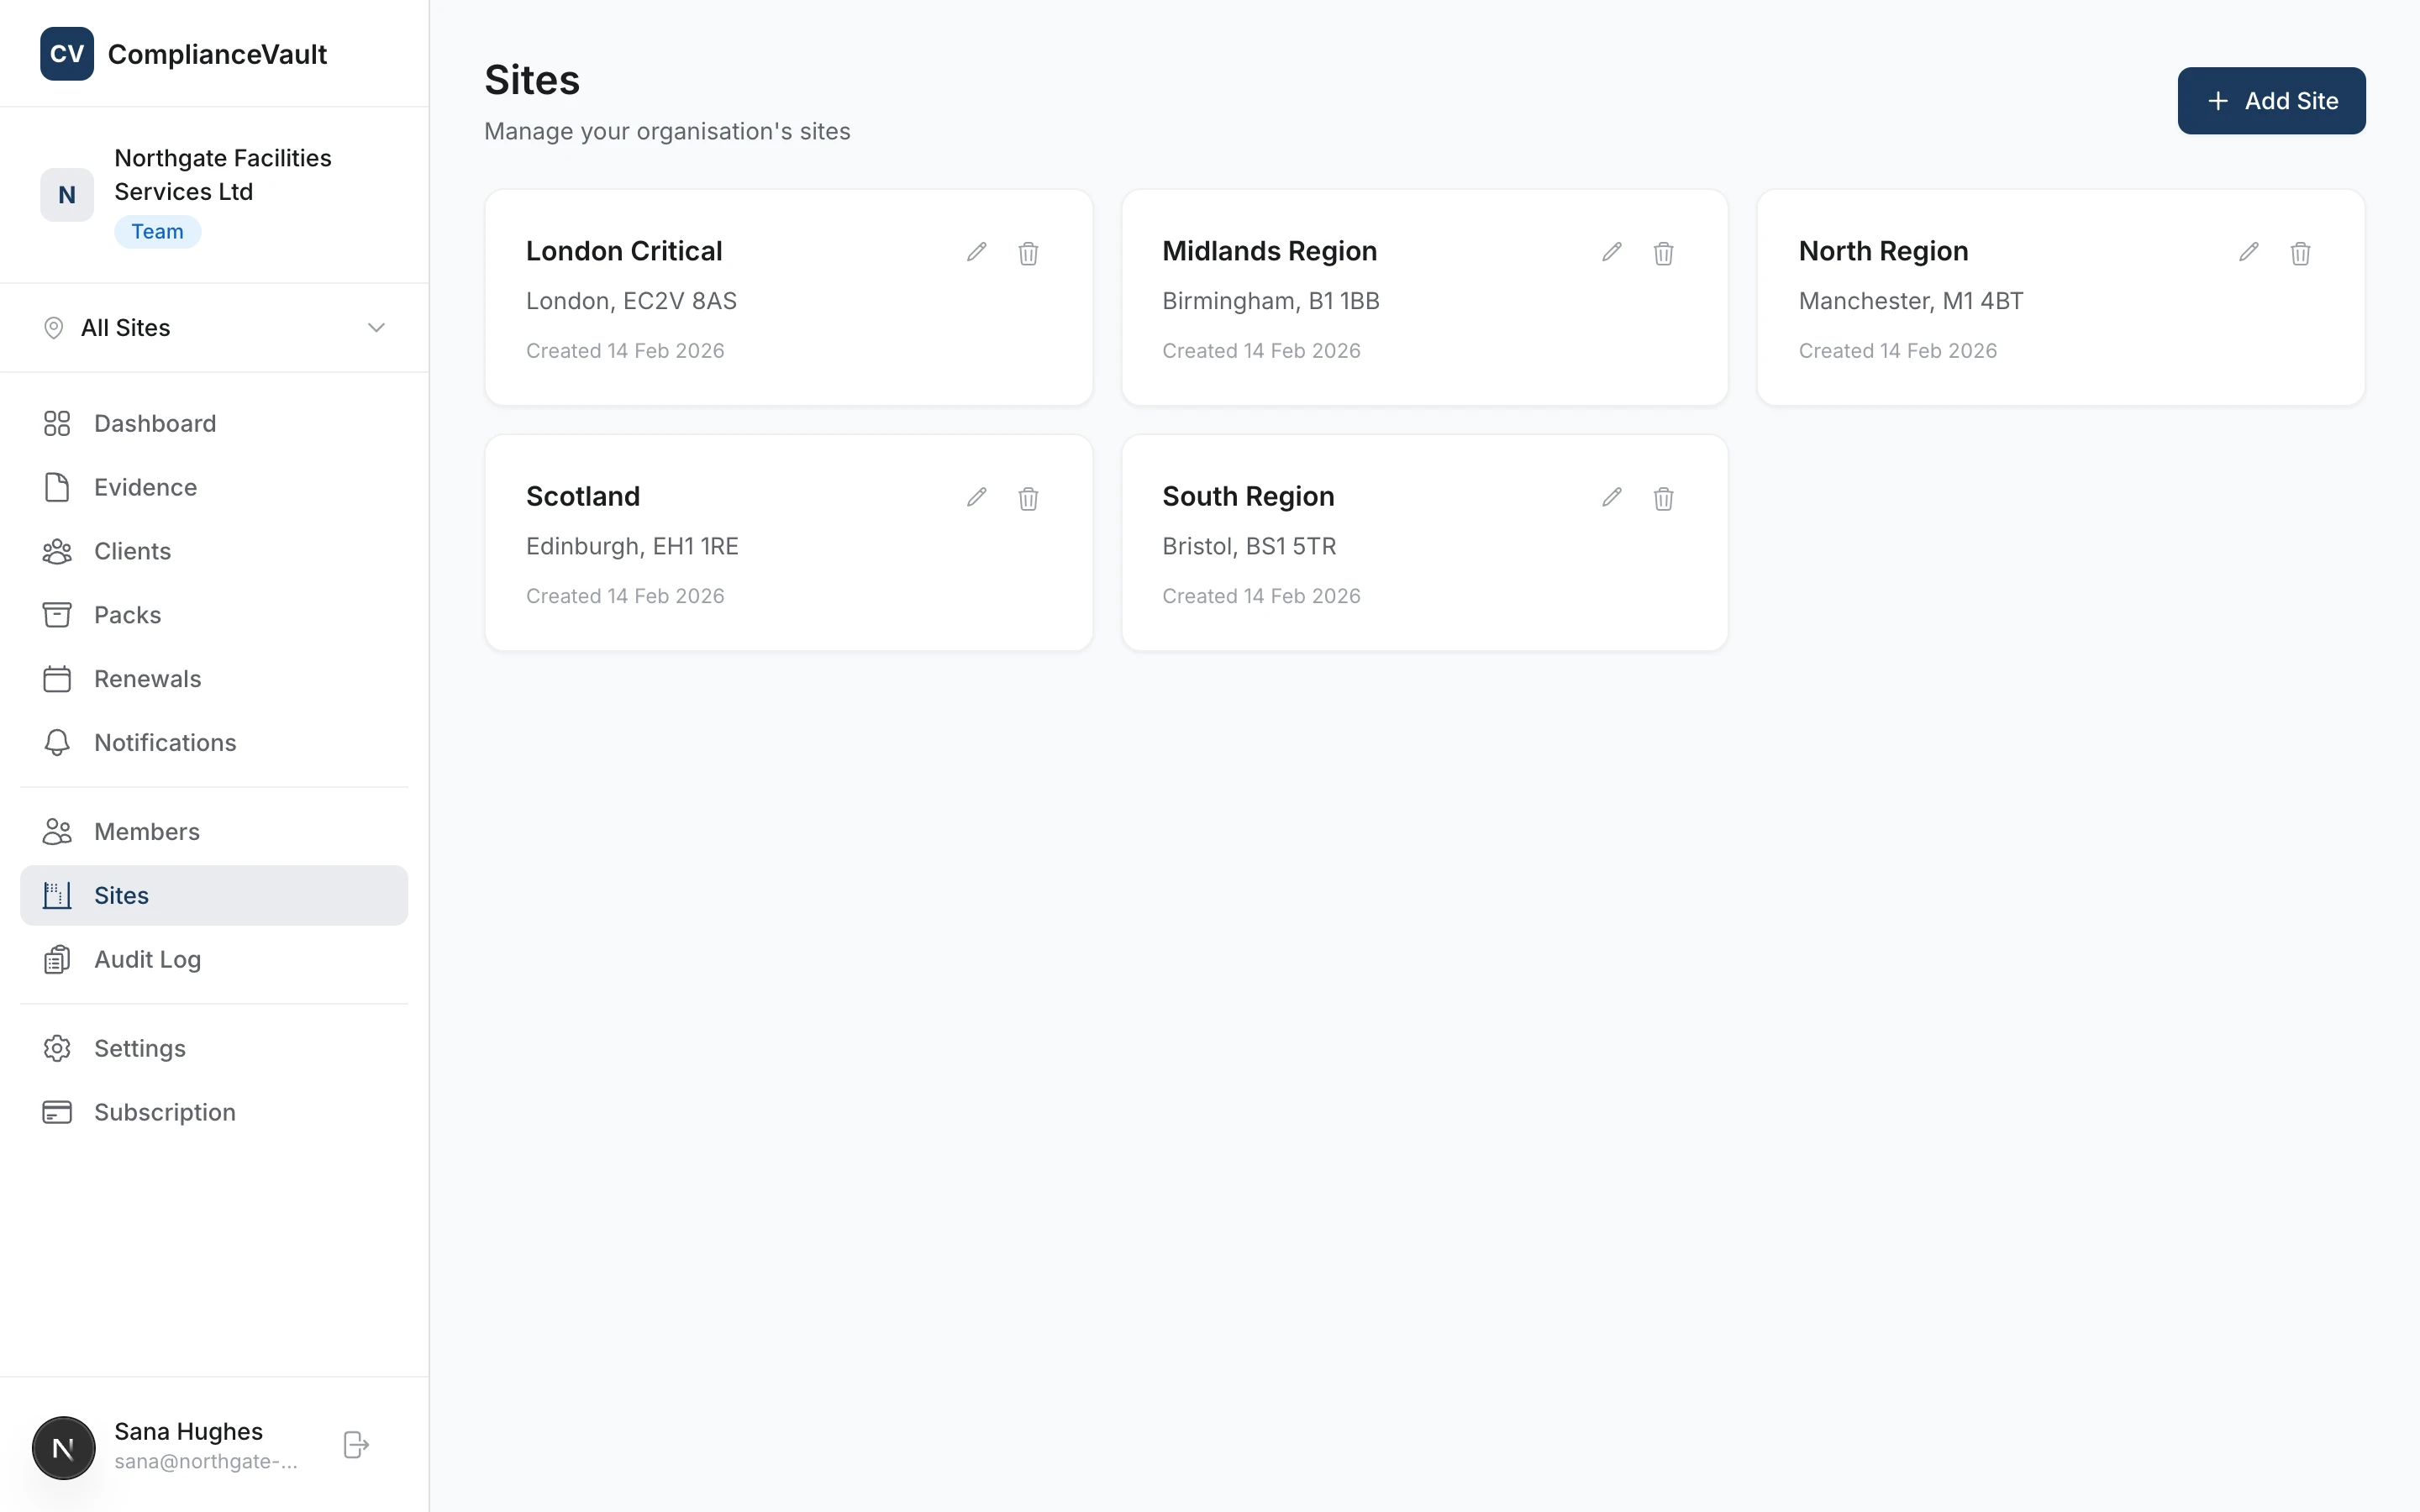Open the Dashboard panel icon

point(56,423)
